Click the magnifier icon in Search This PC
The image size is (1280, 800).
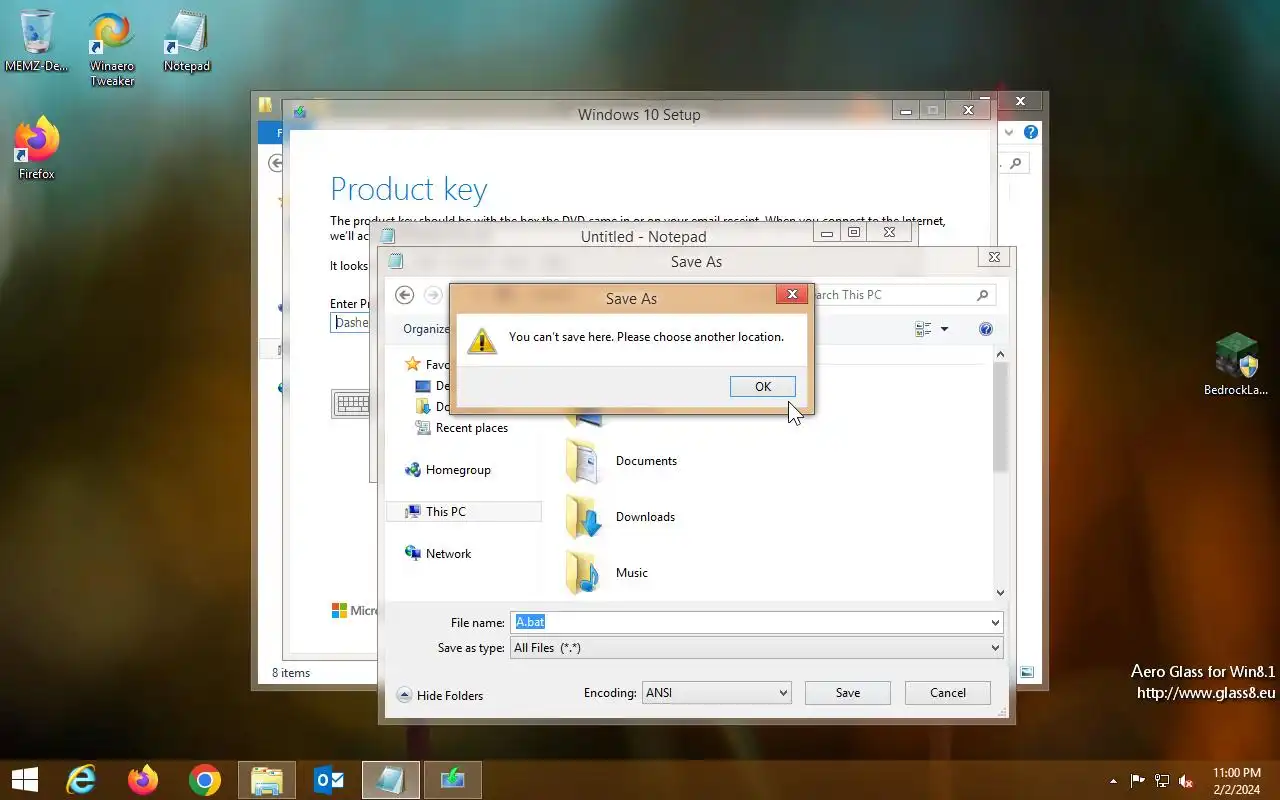[982, 295]
